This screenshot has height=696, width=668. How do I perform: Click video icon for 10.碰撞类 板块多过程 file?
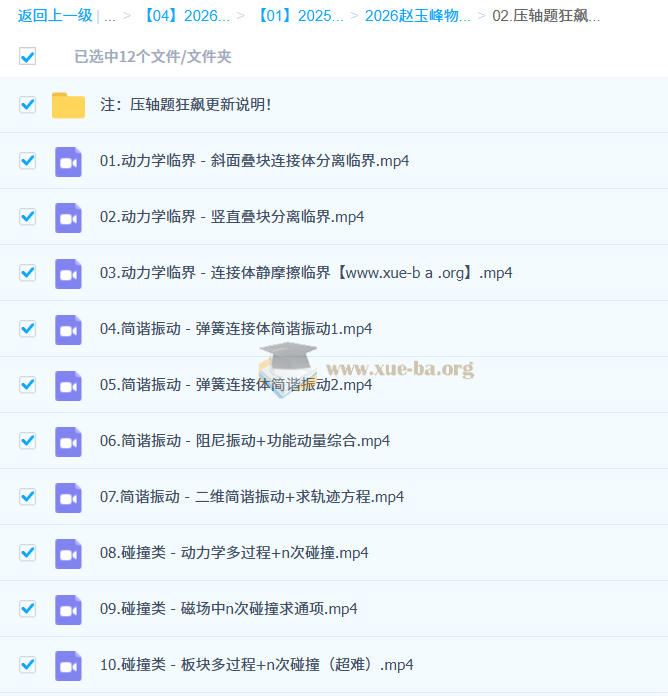click(68, 665)
